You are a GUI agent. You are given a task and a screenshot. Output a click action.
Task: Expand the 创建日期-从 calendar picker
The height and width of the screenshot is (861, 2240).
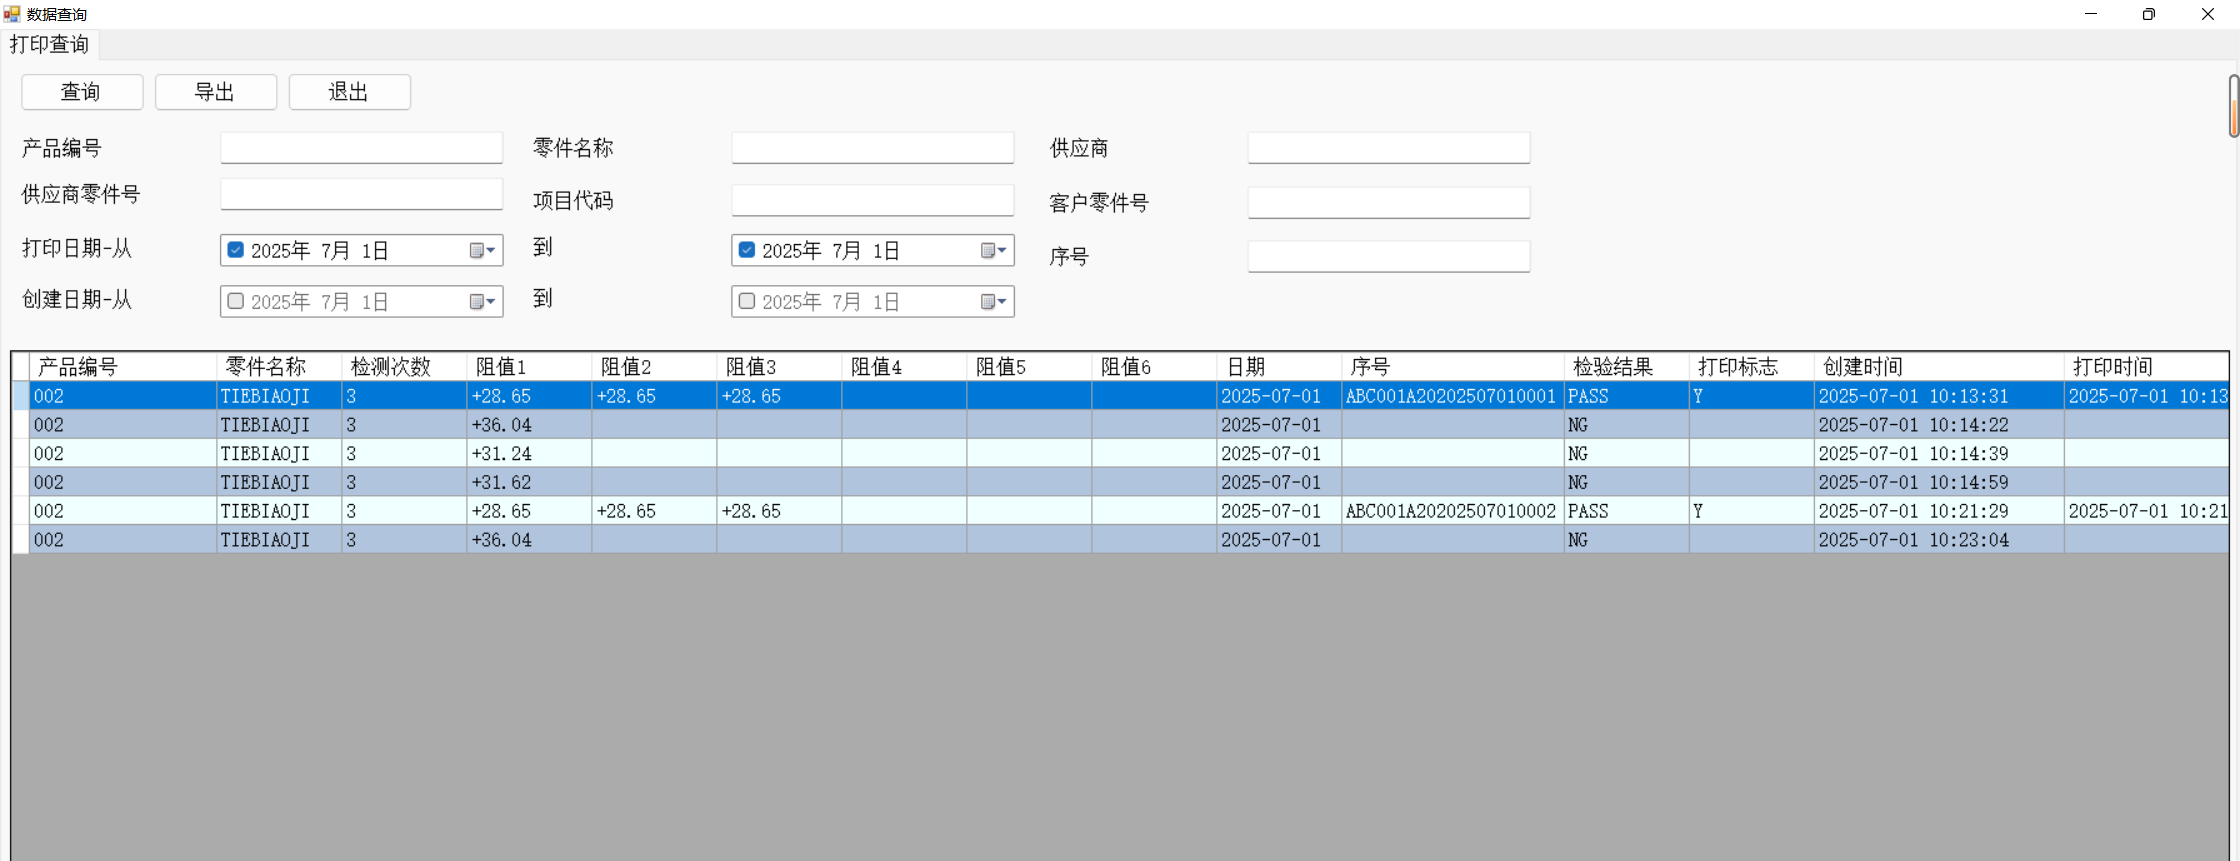[x=484, y=301]
